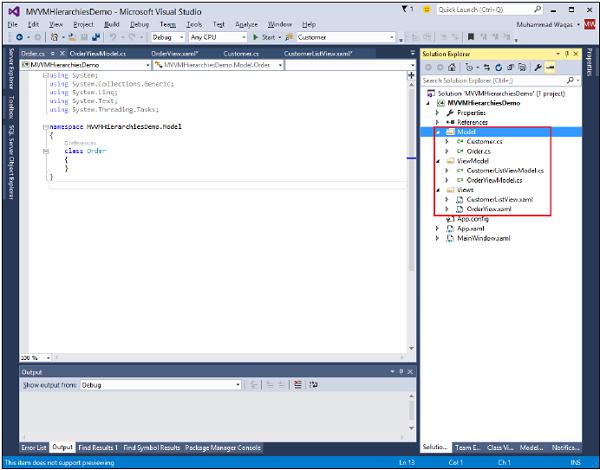Open the Server Explorer side tab
Screen dimensions: 600x470
(11, 69)
